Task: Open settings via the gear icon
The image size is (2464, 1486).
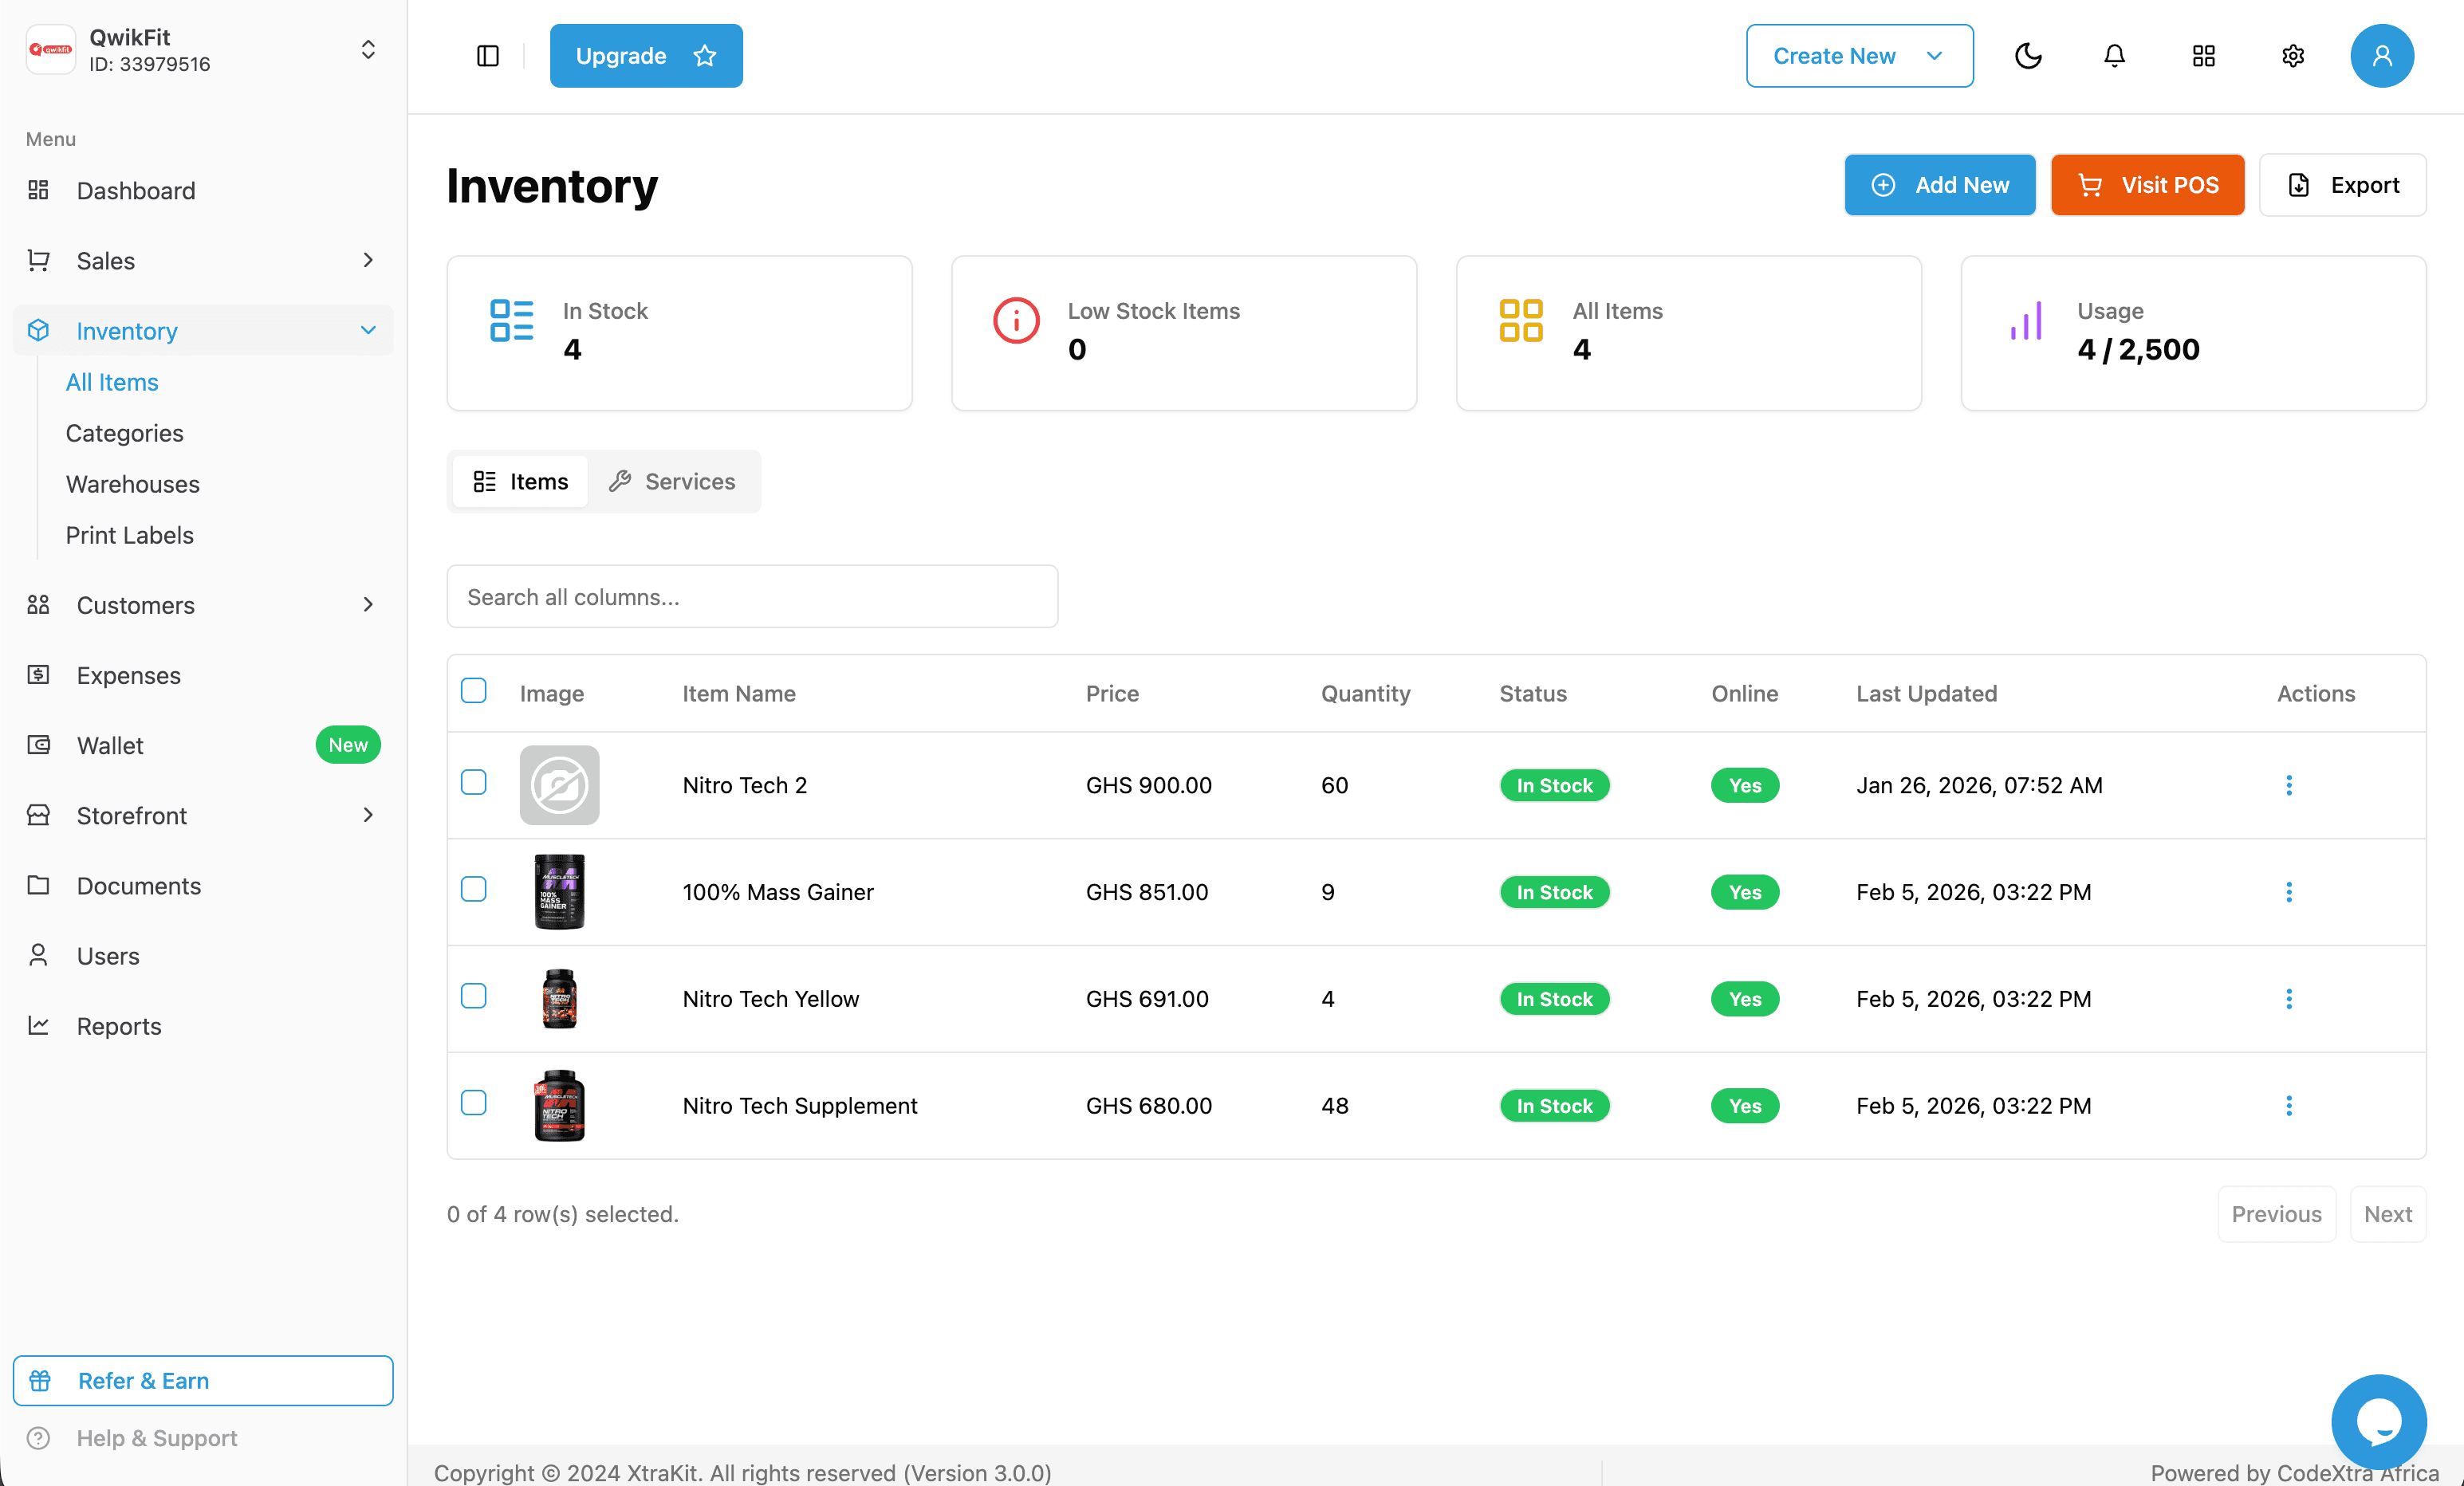Action: (2293, 56)
